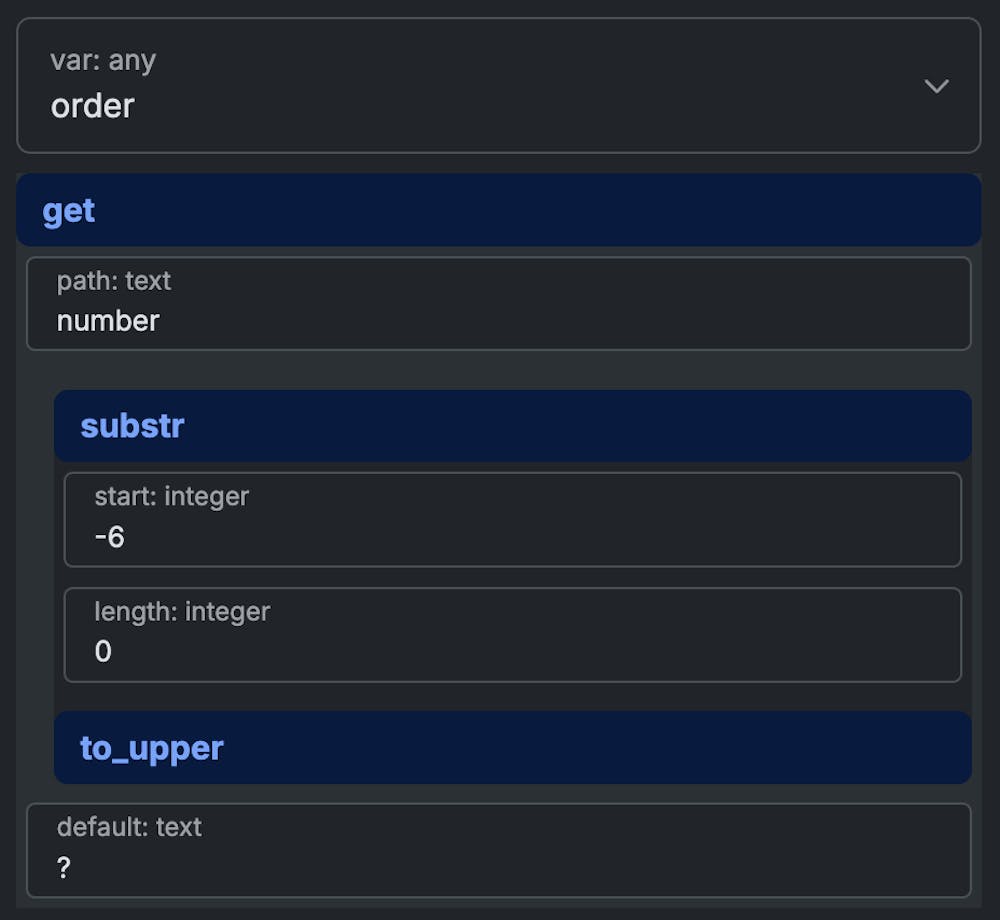Viewport: 1000px width, 920px height.
Task: Click the blue substr label
Action: [131, 425]
